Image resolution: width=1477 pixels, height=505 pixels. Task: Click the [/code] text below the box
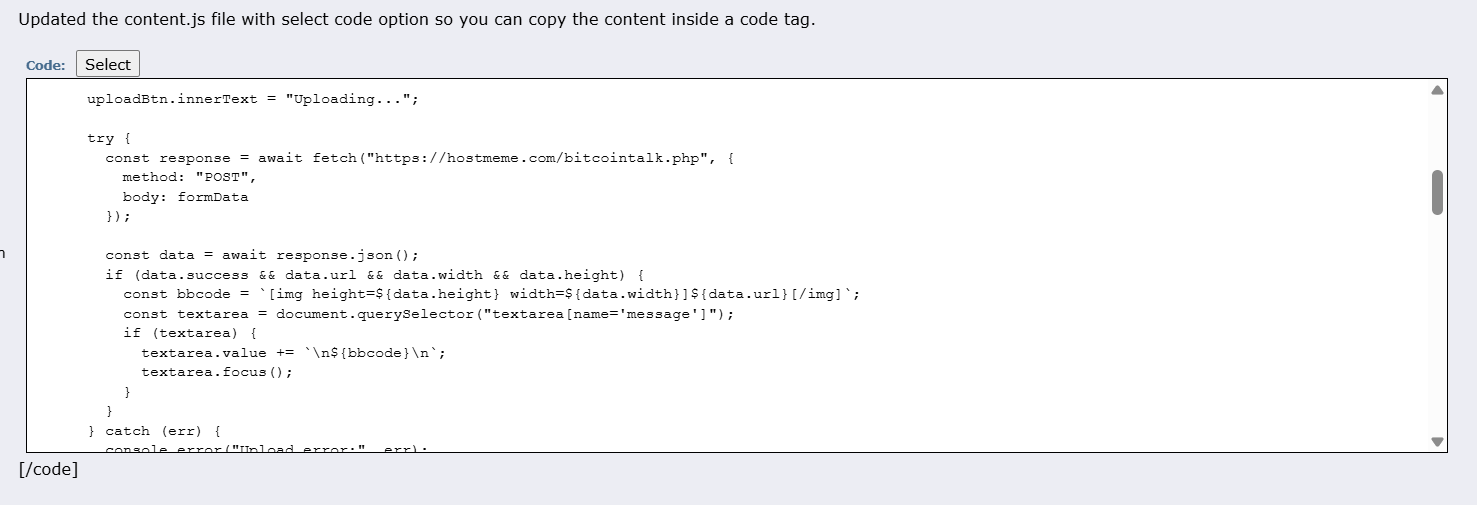click(48, 469)
